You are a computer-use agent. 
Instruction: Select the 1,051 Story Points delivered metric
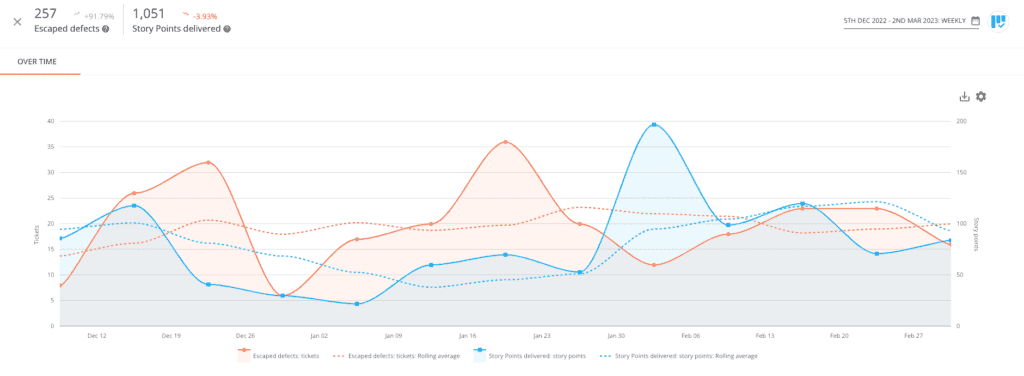point(182,20)
